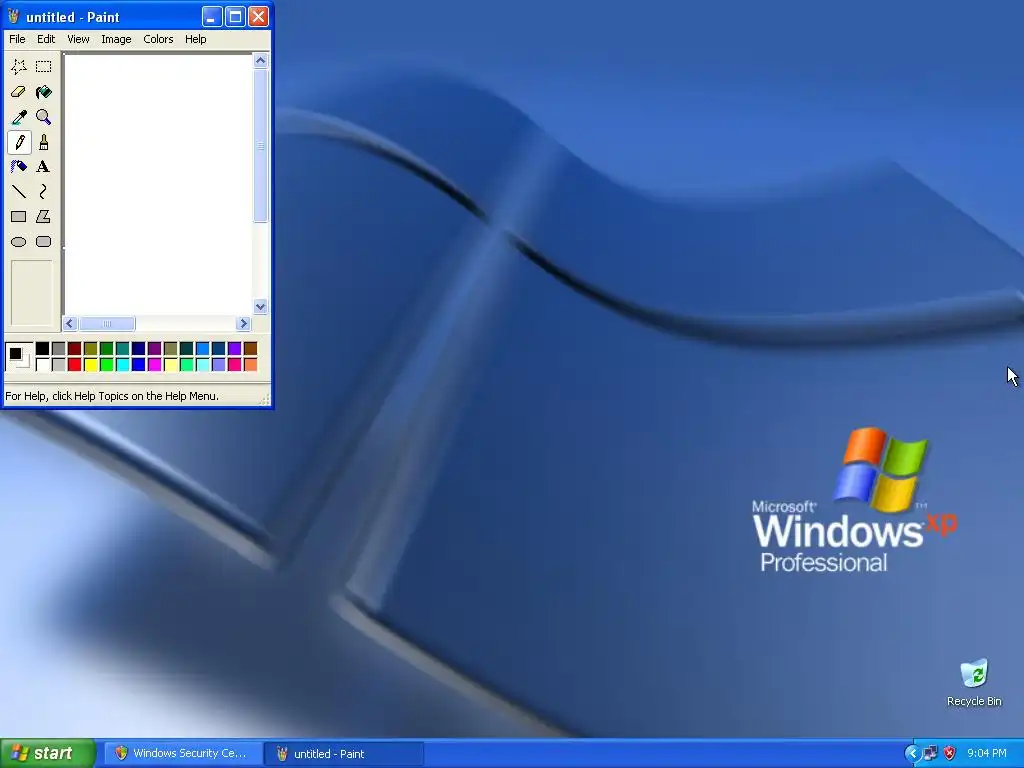1024x768 pixels.
Task: Open the File menu
Action: 18,39
